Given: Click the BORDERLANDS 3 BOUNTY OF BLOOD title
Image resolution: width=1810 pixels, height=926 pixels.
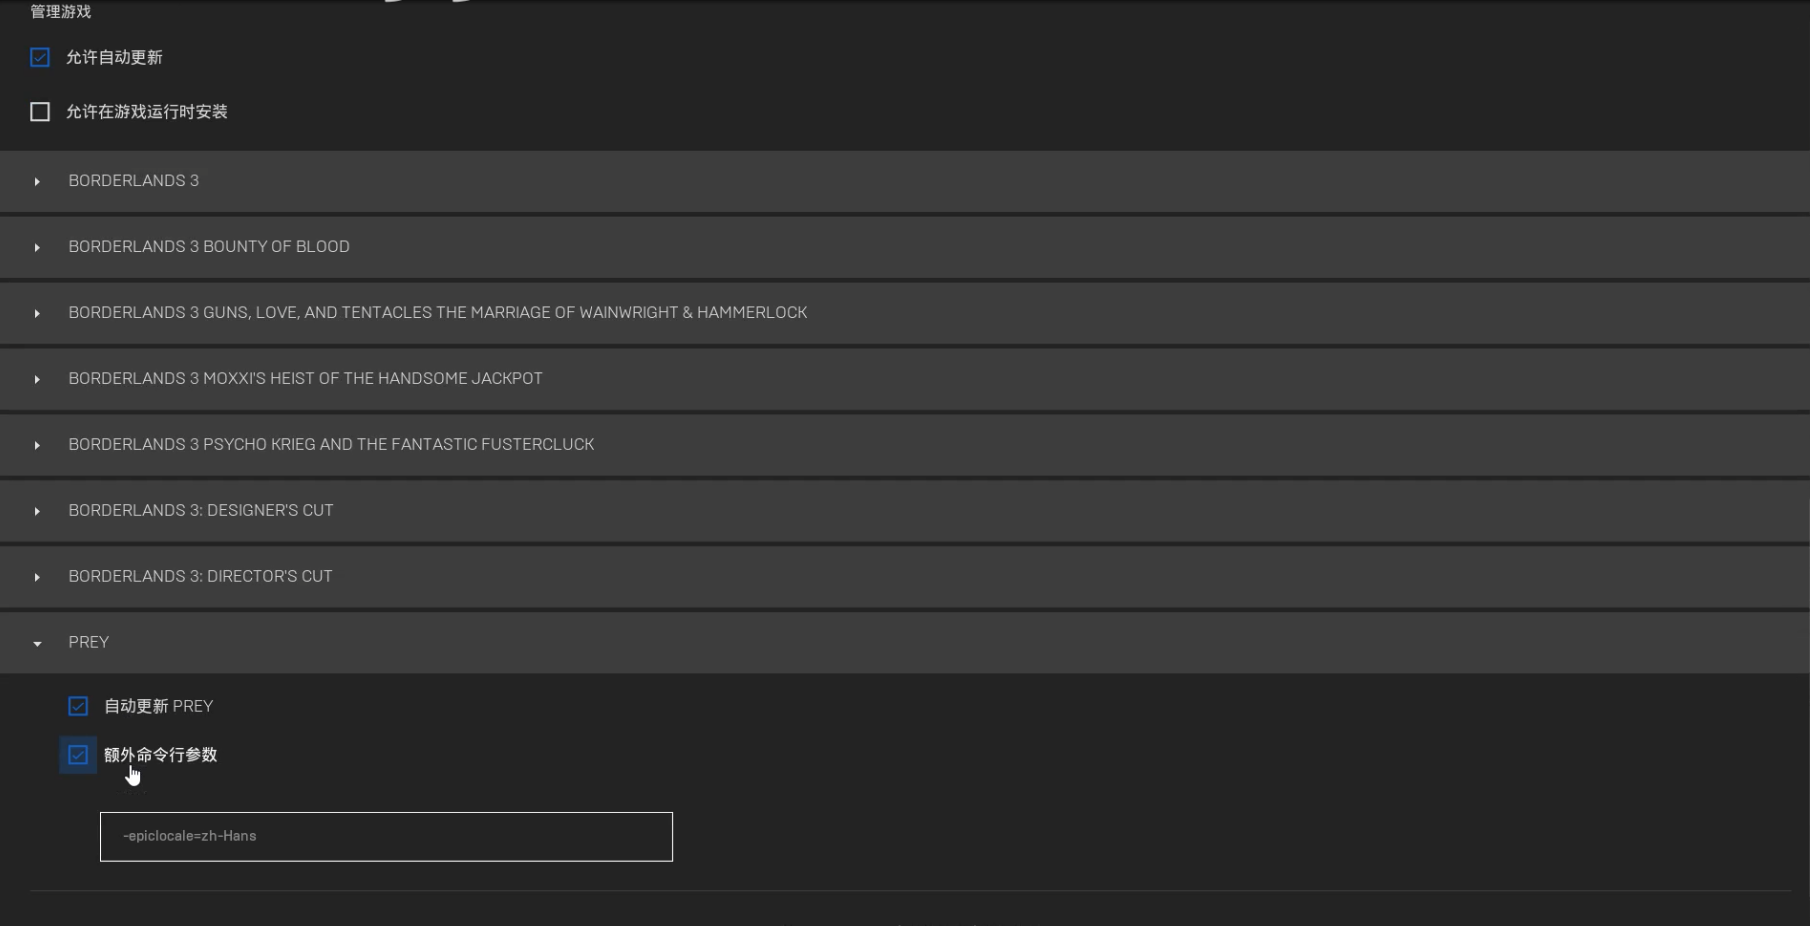Looking at the screenshot, I should [x=209, y=246].
